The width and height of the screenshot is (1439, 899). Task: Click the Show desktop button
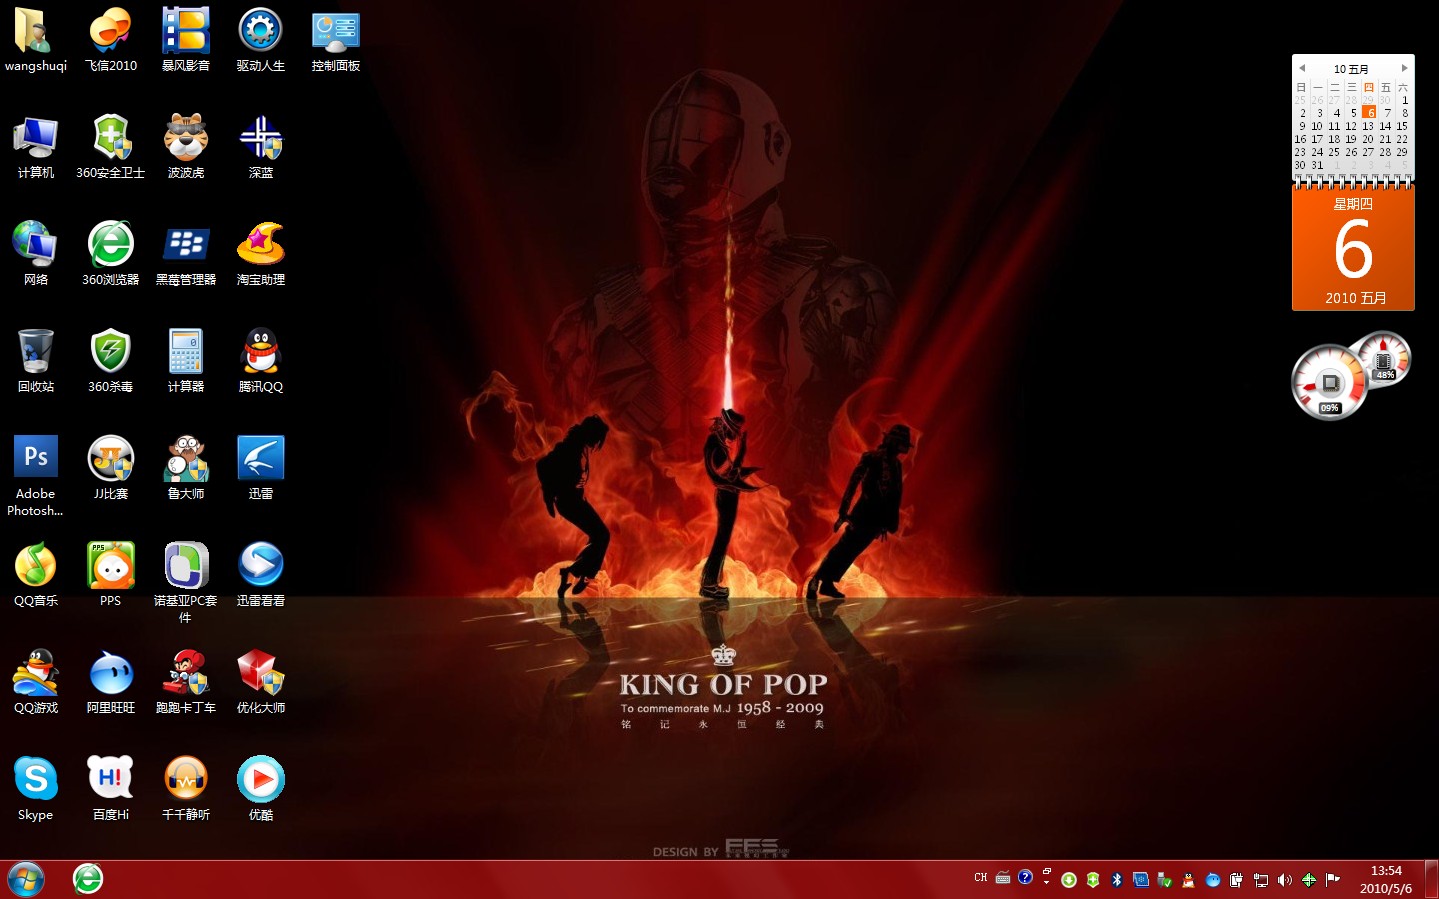pyautogui.click(x=1432, y=880)
